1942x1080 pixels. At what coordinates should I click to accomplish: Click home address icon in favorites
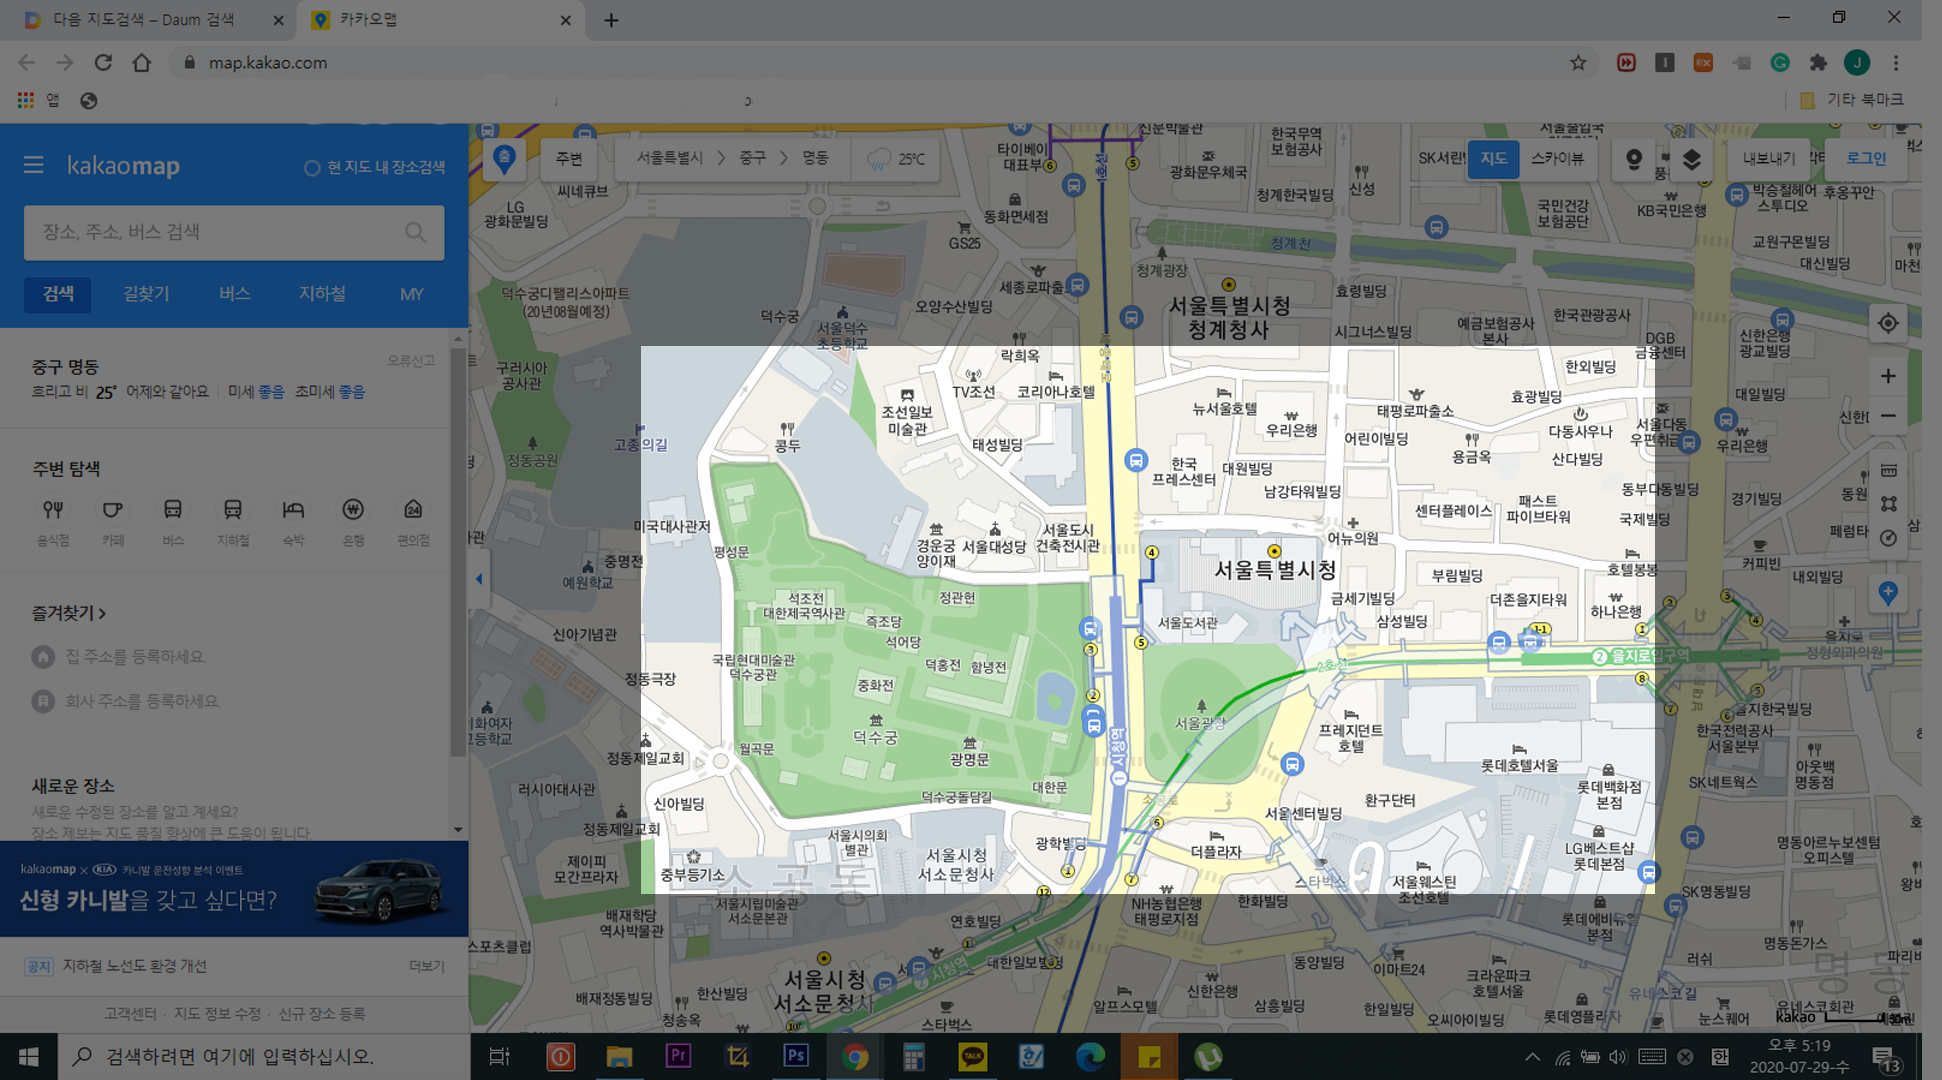[x=43, y=657]
